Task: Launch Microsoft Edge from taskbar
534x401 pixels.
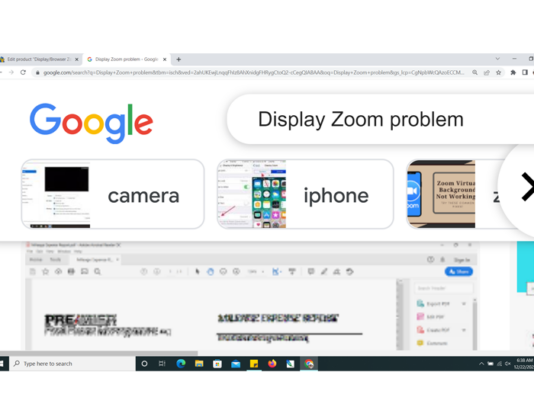Action: pyautogui.click(x=181, y=364)
